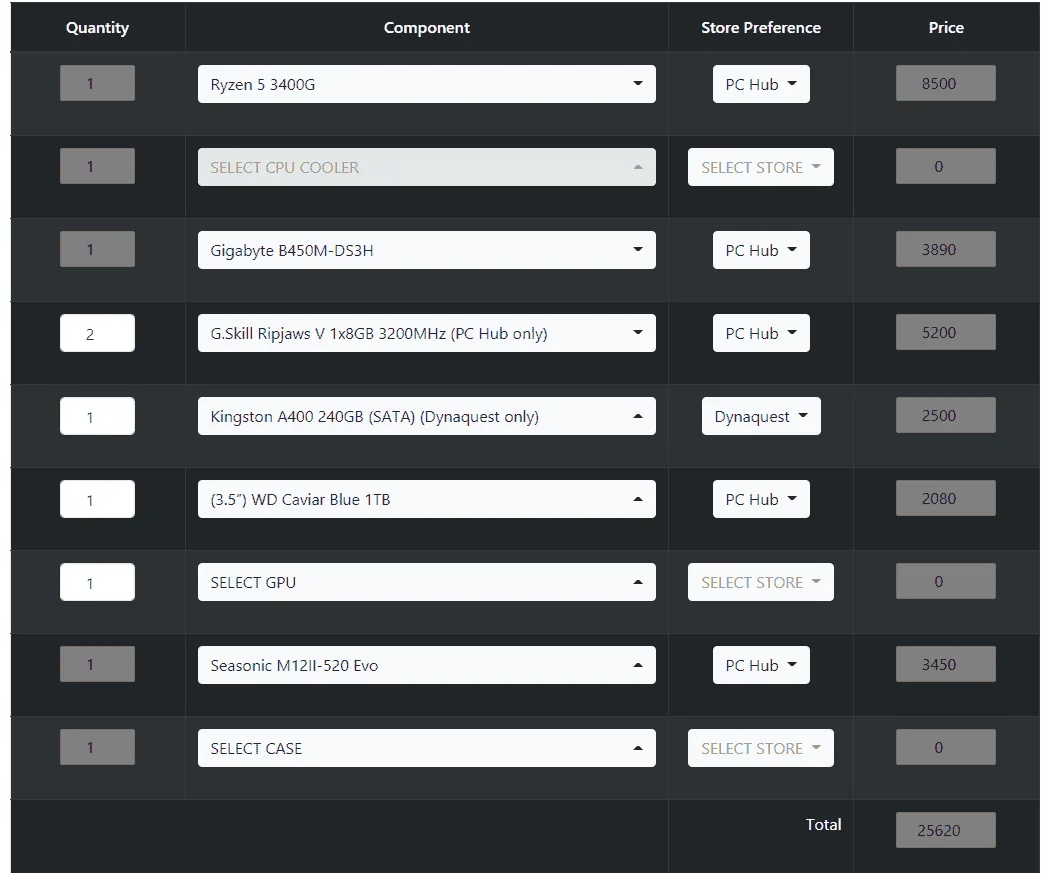The height and width of the screenshot is (873, 1054).
Task: Change the PC Hub store for Seasonic PSU
Action: pos(761,665)
